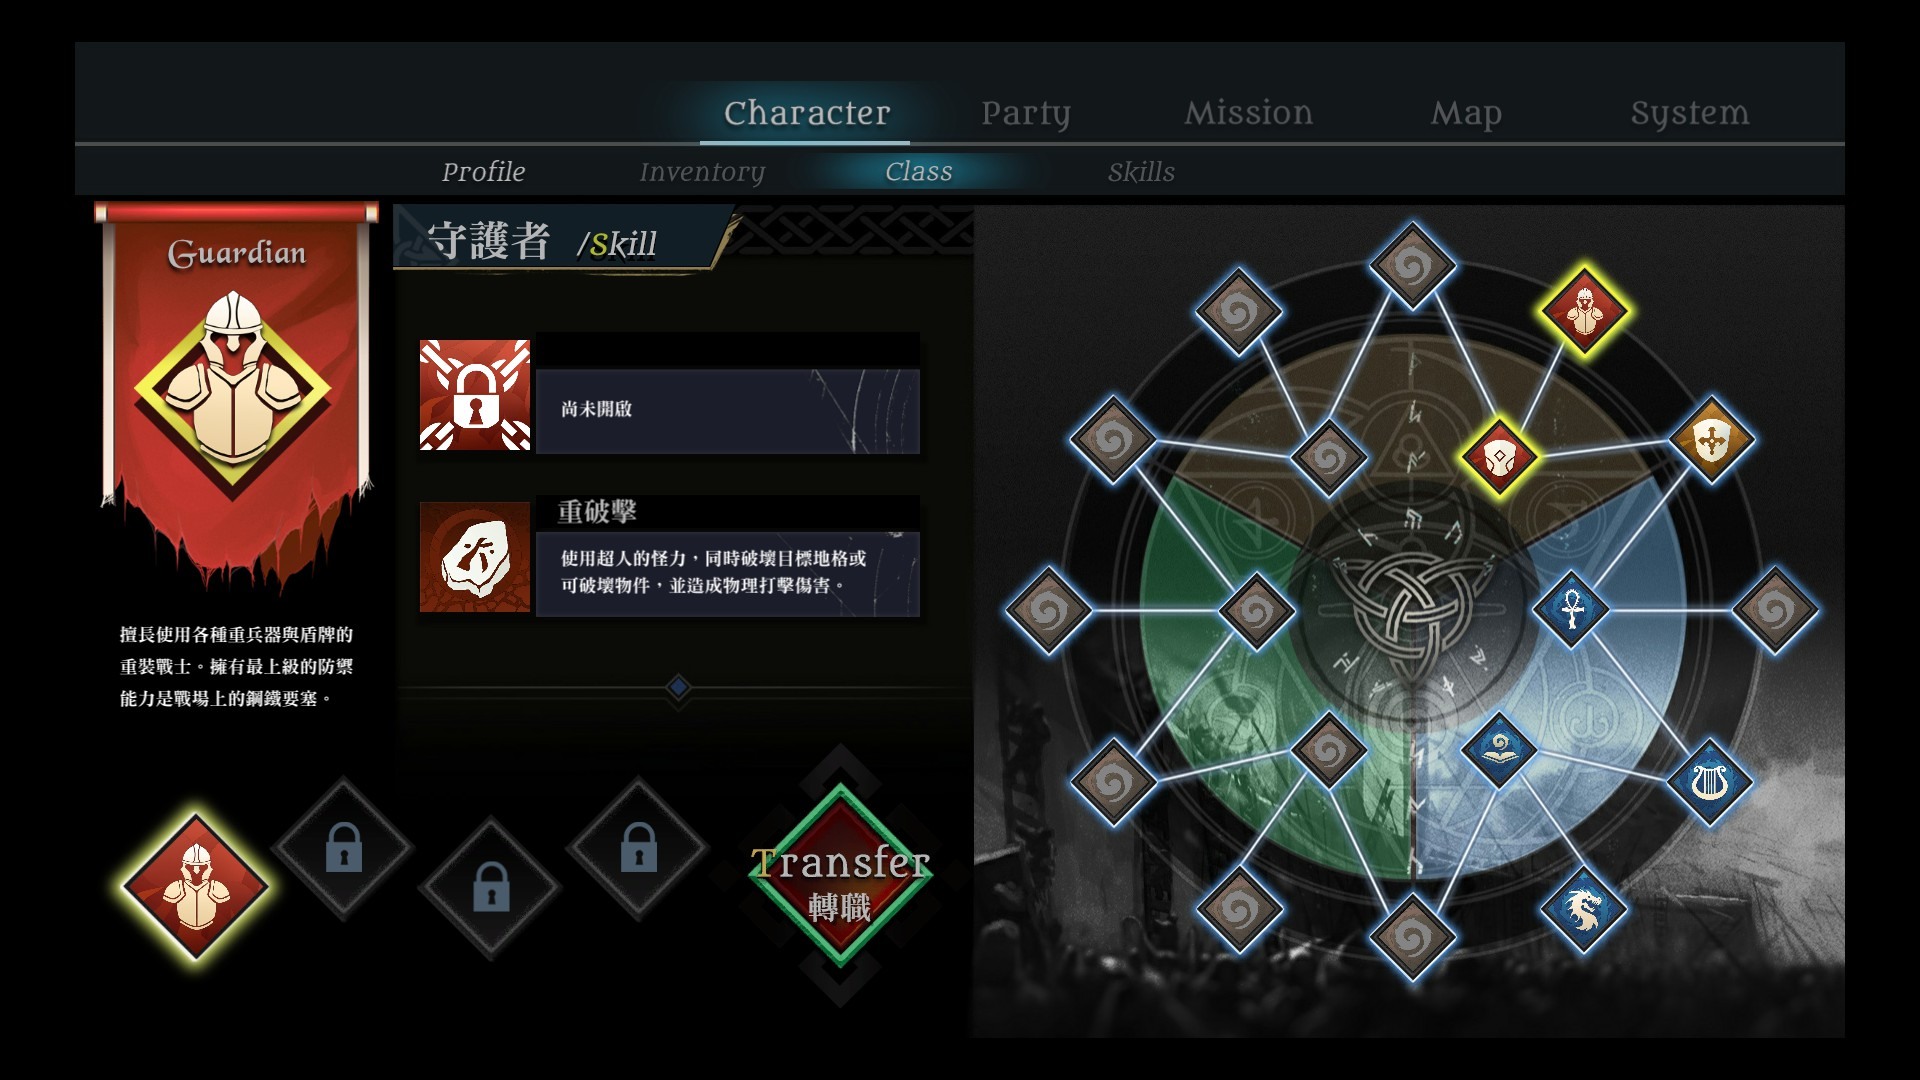Open the System tab
Screen dimensions: 1920x1080
[1690, 113]
